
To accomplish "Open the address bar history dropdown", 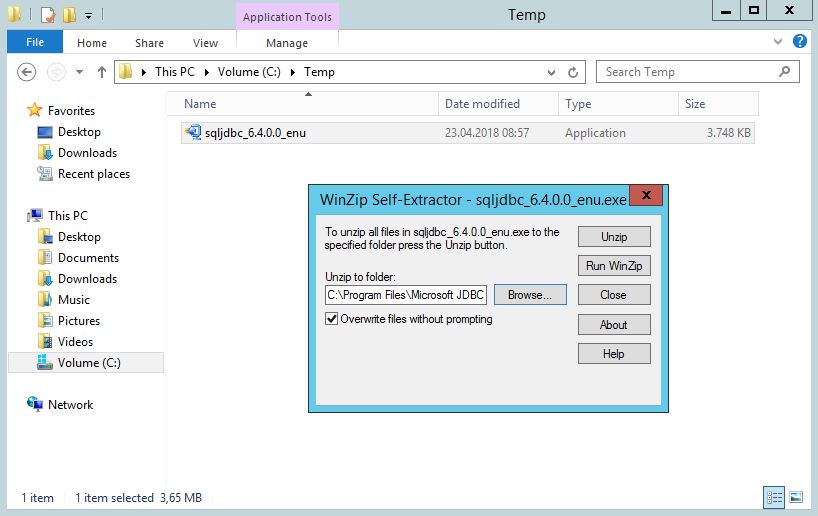I will coord(551,73).
